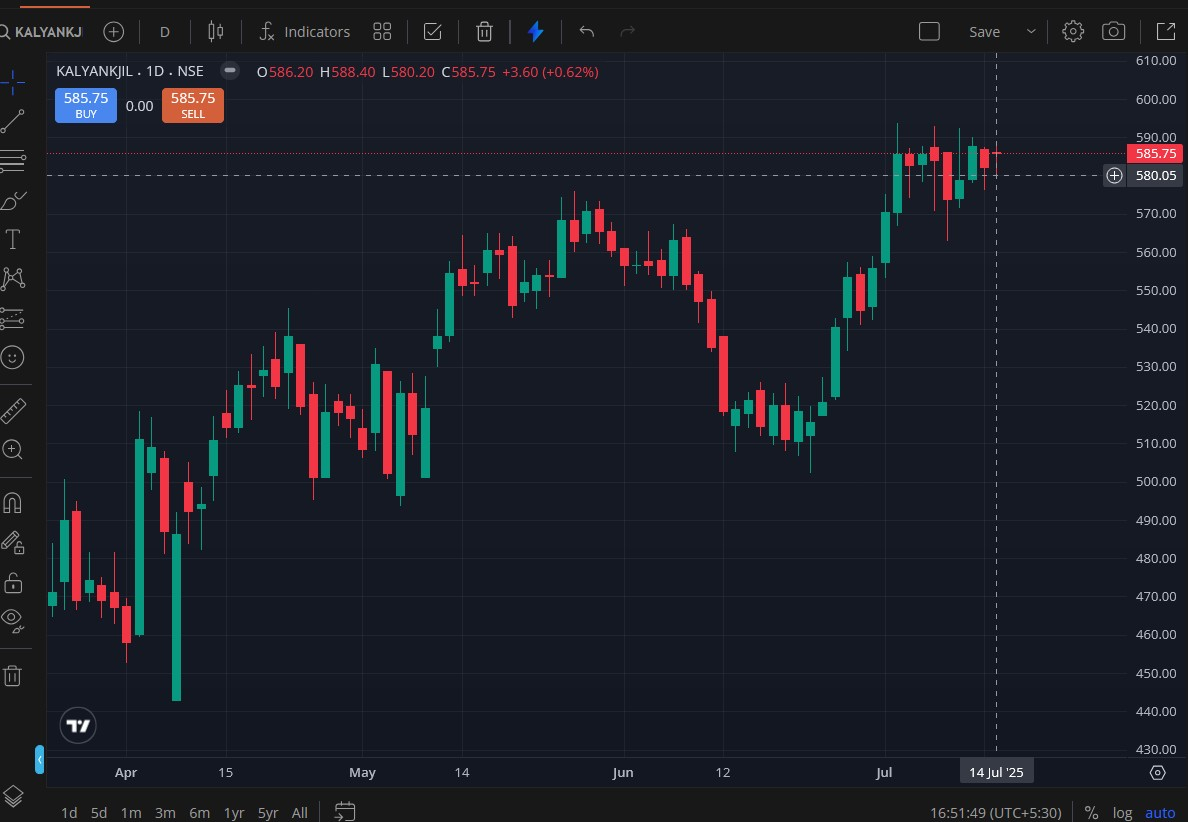Expand the collapsed left side panel
The height and width of the screenshot is (822, 1188).
click(x=39, y=759)
